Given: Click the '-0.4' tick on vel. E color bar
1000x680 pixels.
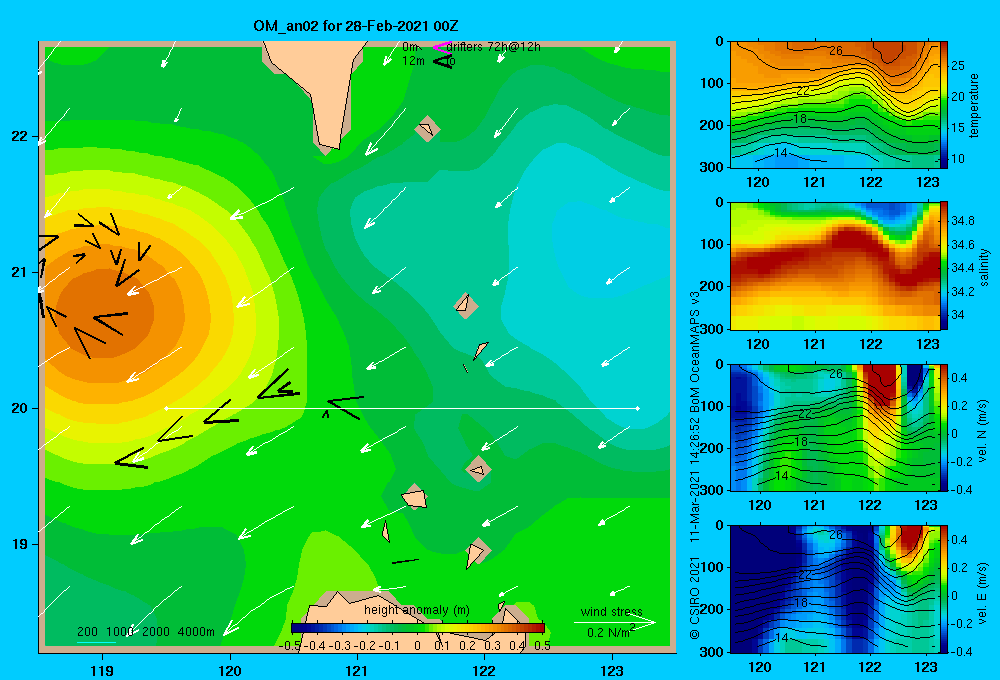Looking at the screenshot, I should tap(961, 651).
